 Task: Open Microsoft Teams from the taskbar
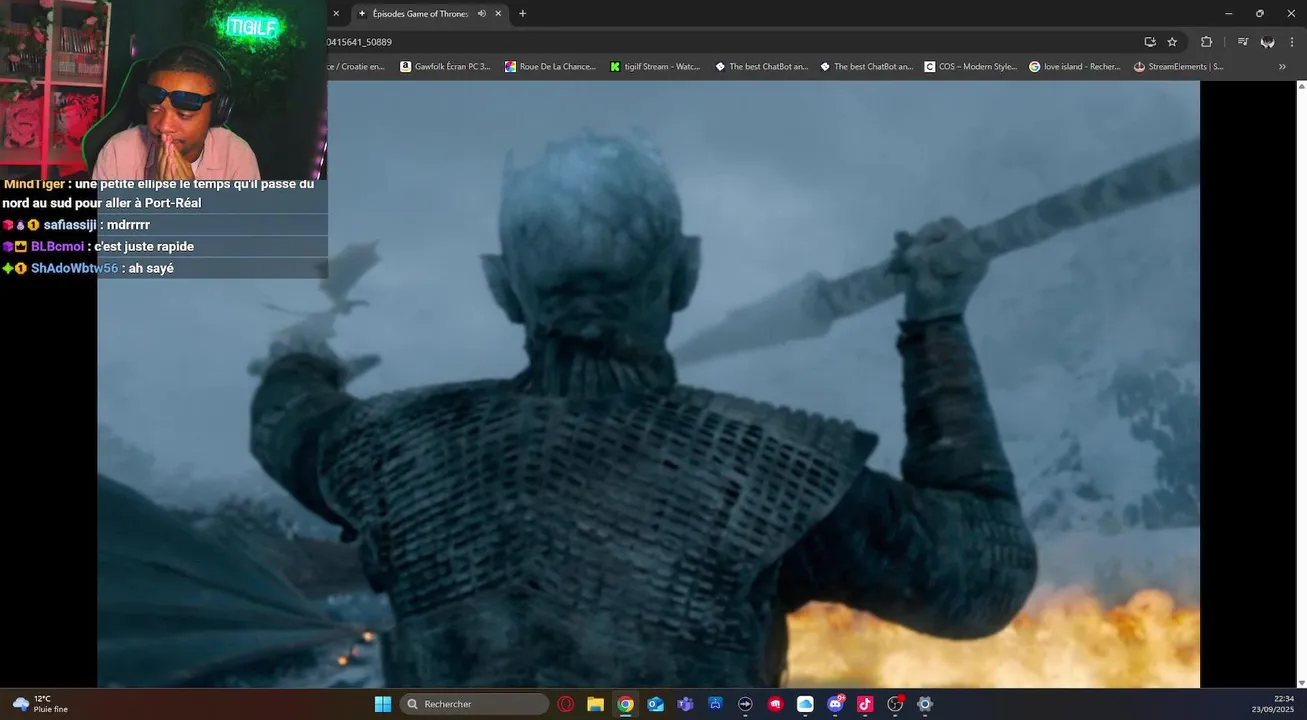pos(685,704)
